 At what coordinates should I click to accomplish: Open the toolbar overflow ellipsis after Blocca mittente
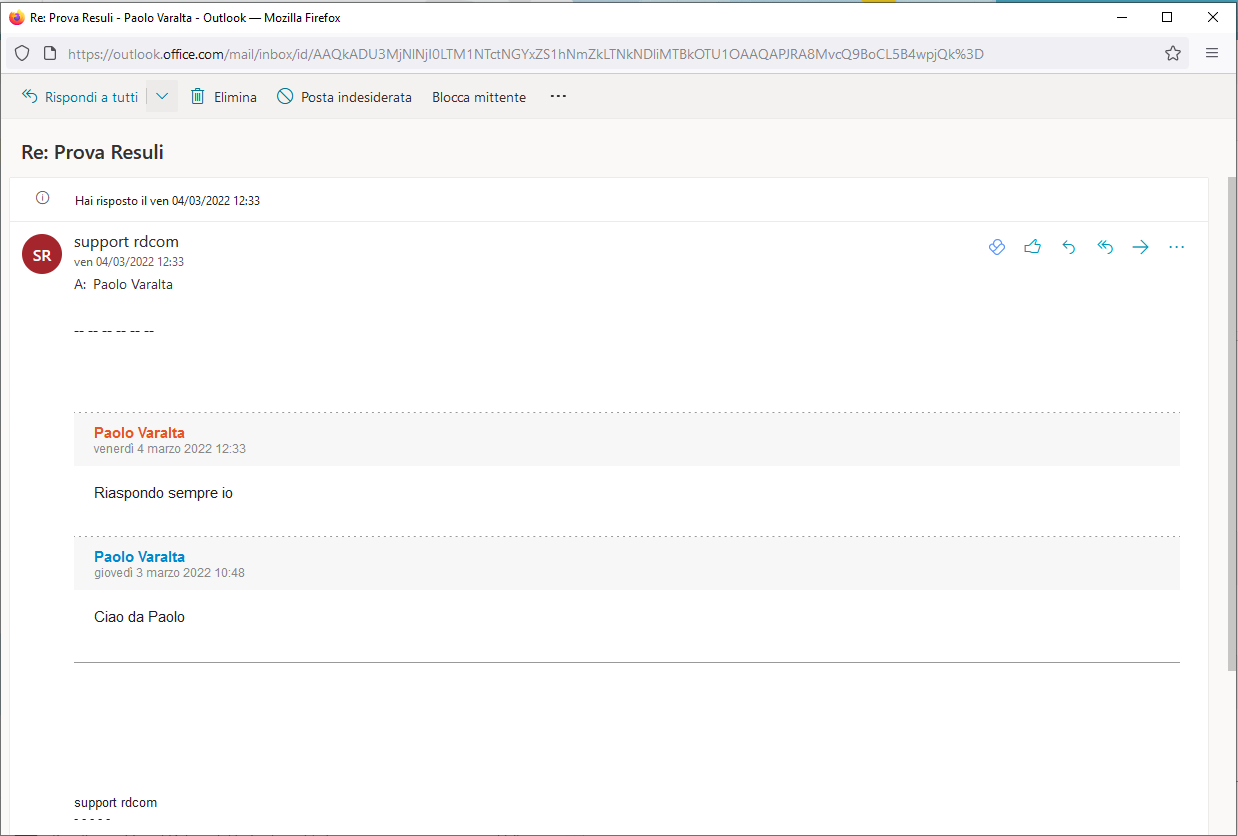point(558,97)
